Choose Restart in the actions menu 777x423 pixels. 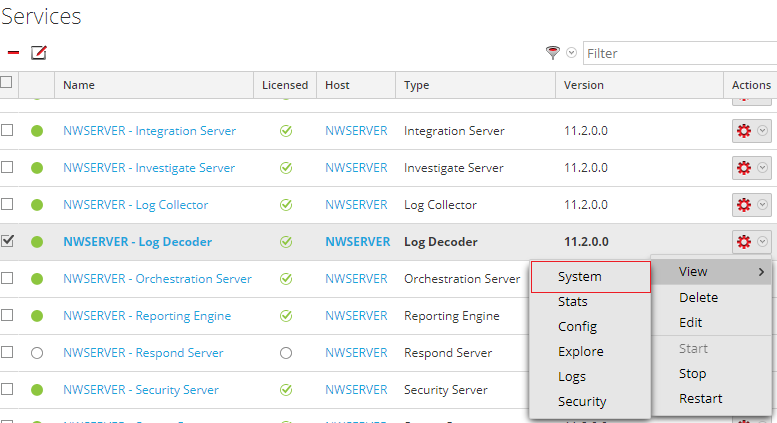700,398
